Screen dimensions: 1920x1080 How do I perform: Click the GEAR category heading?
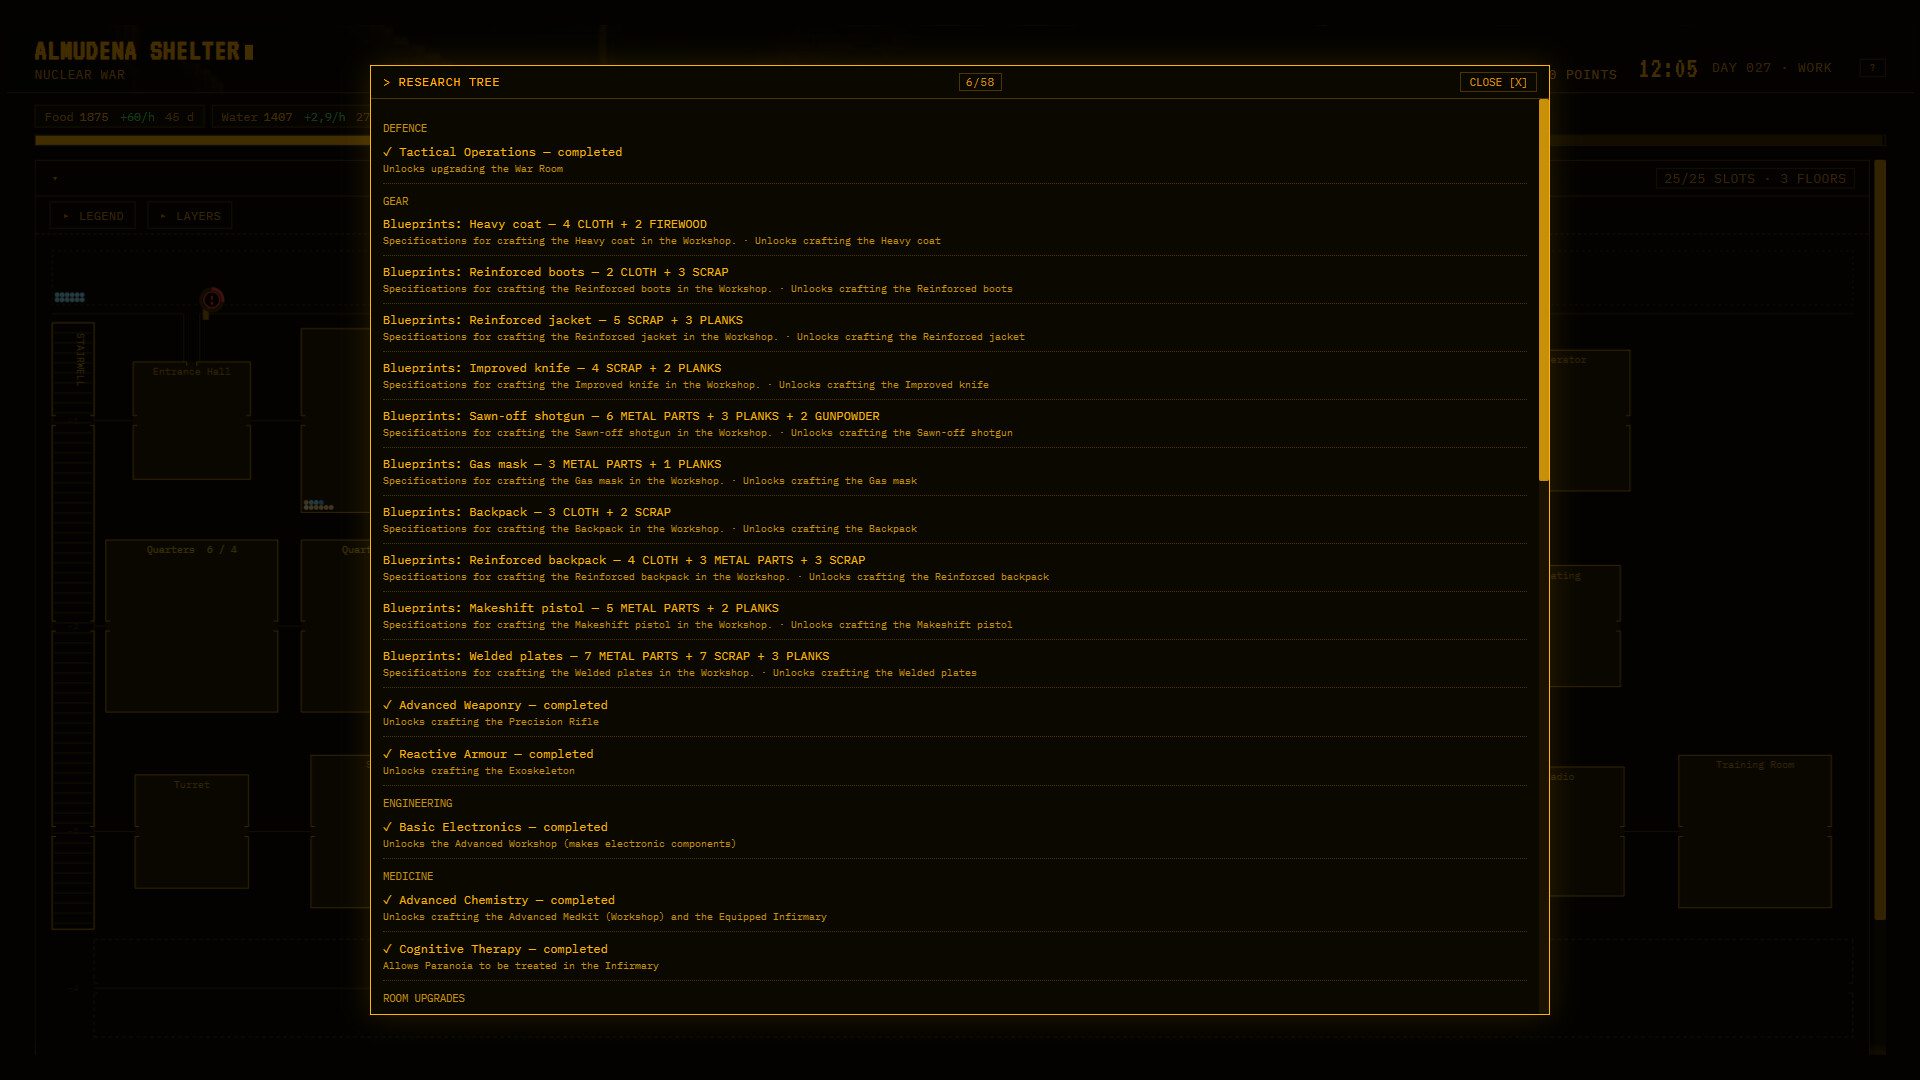pos(396,201)
